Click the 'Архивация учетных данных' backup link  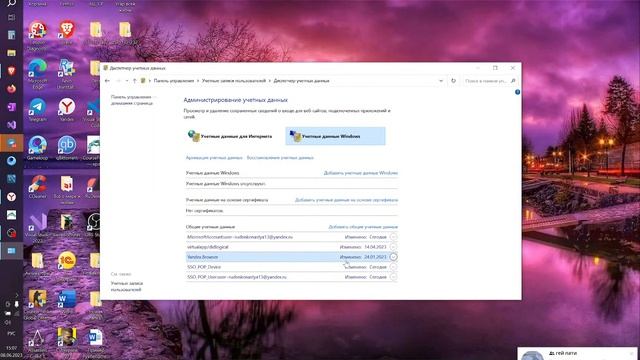[214, 158]
